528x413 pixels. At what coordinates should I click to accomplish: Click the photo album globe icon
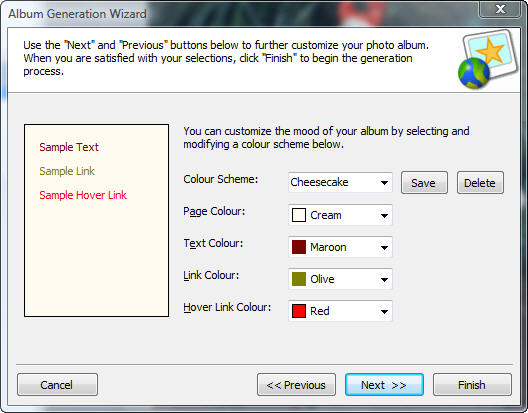pos(488,59)
